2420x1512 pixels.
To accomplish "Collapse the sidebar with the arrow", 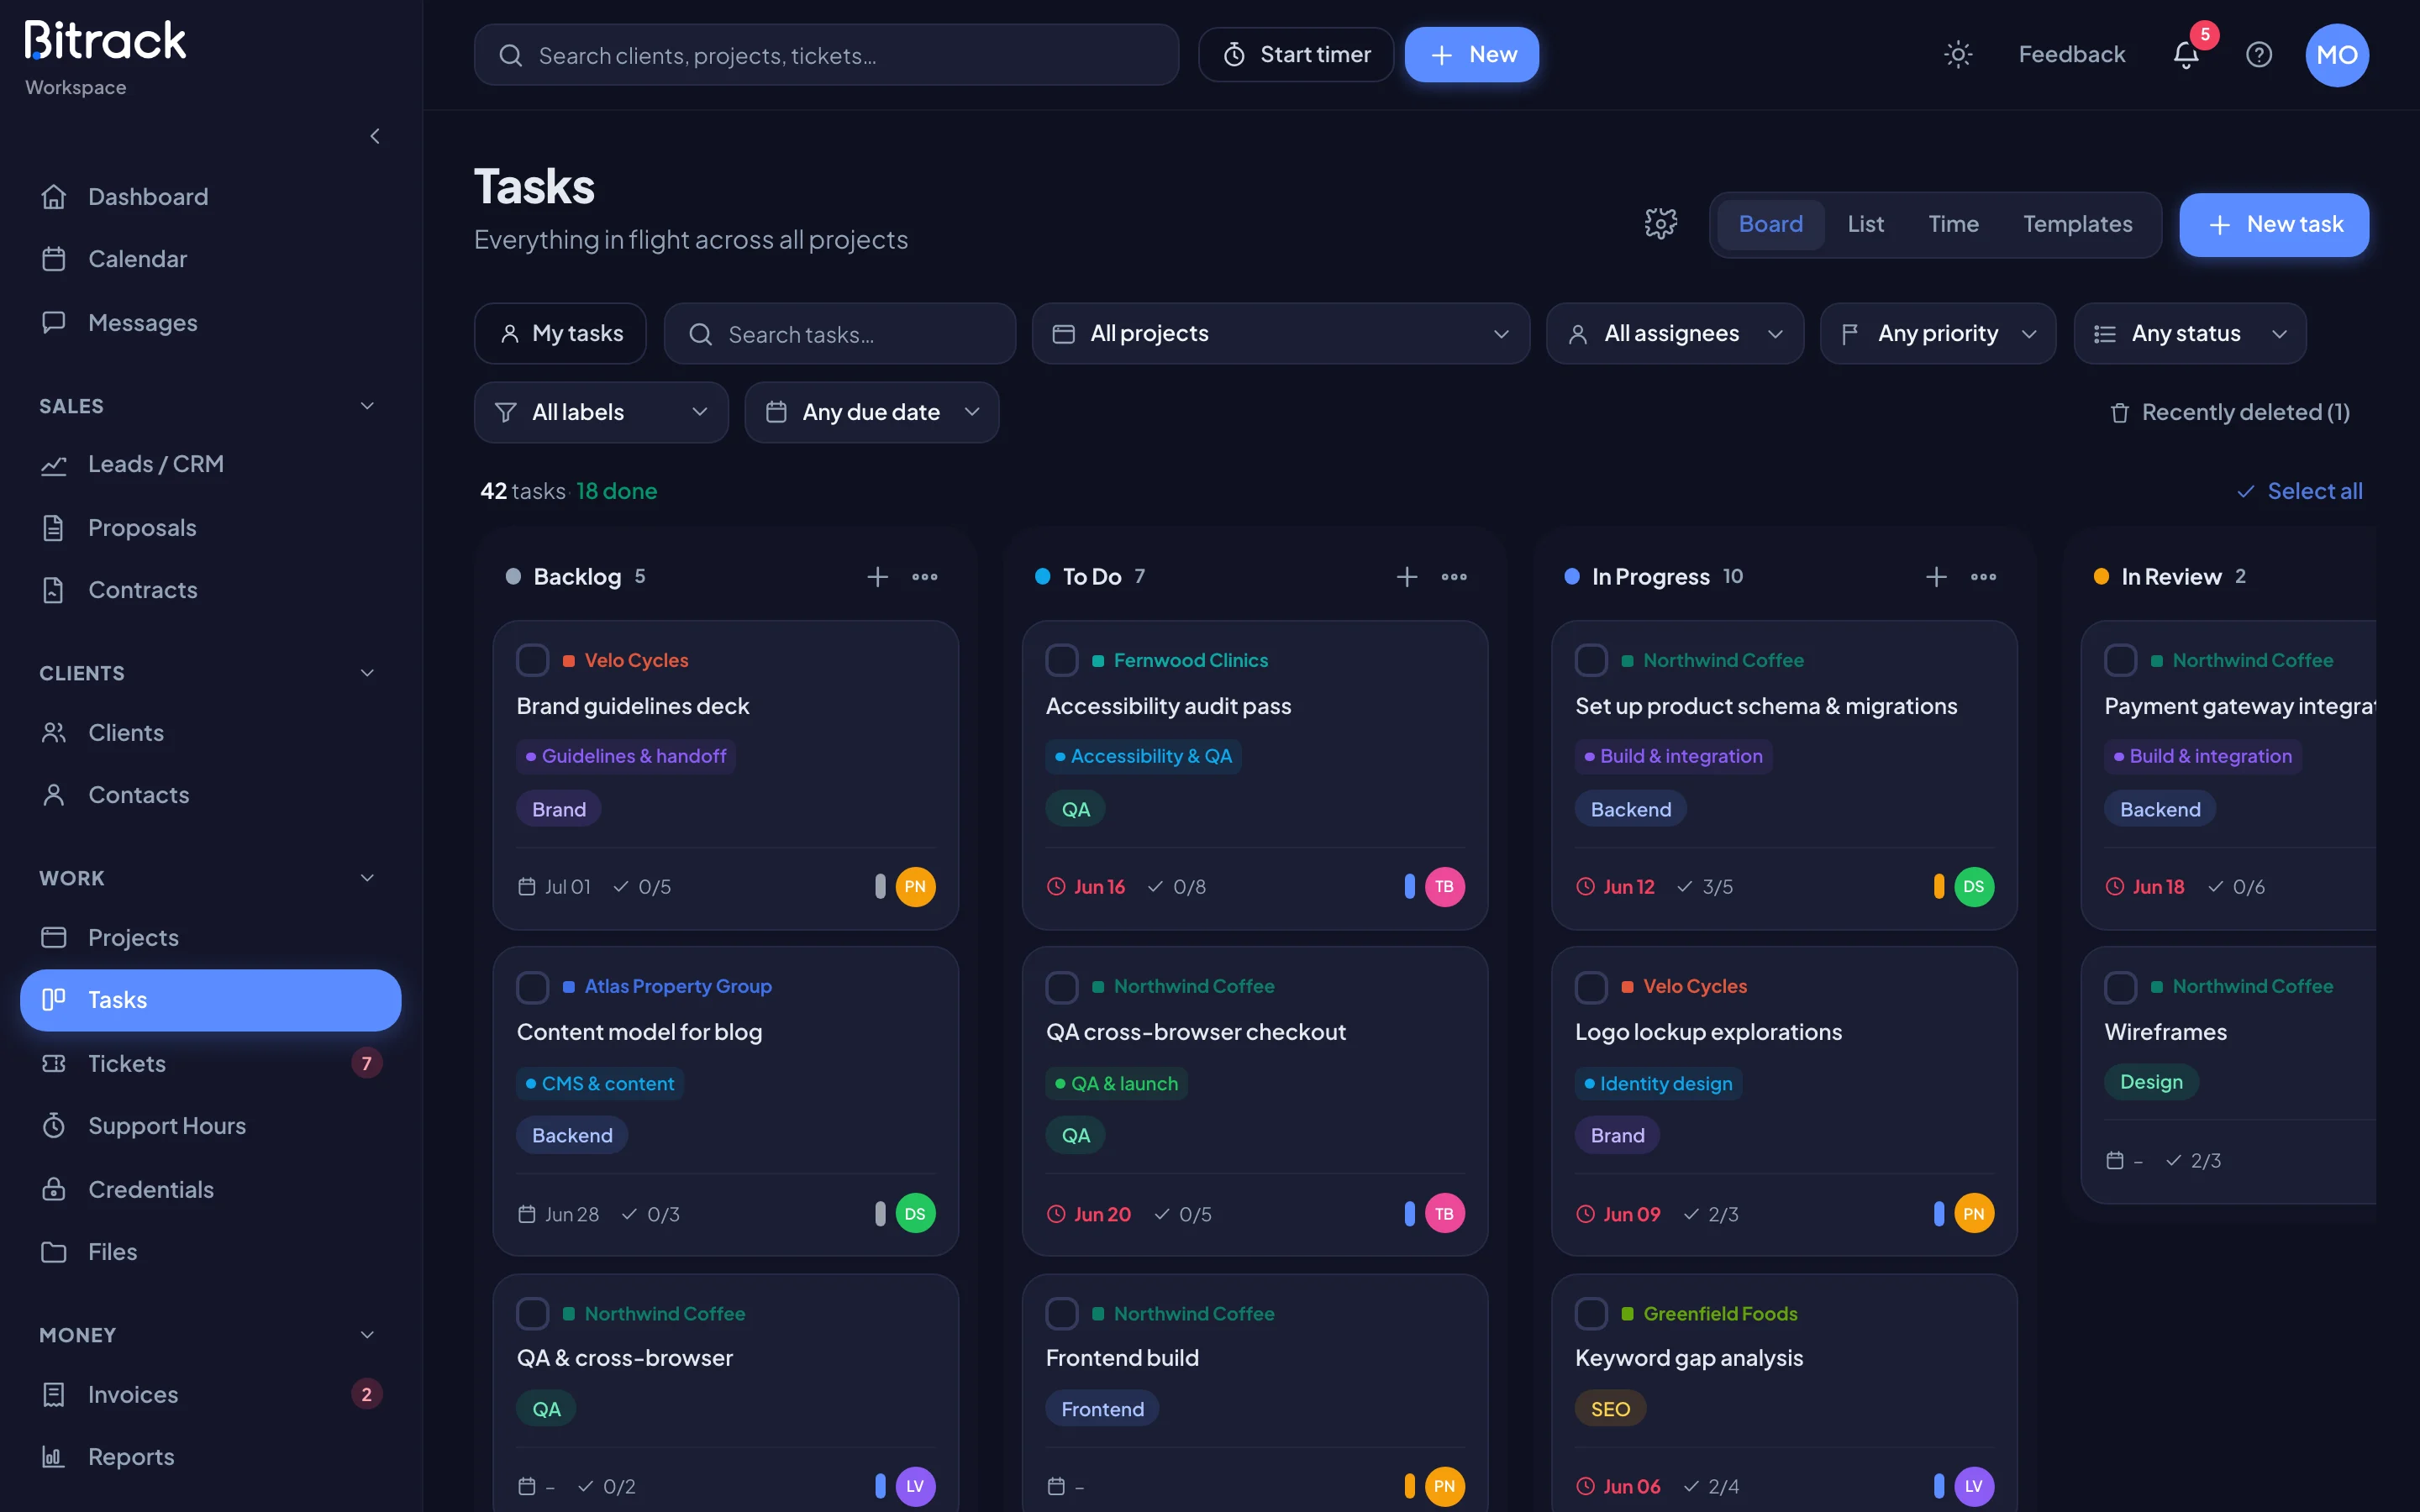I will [x=375, y=135].
